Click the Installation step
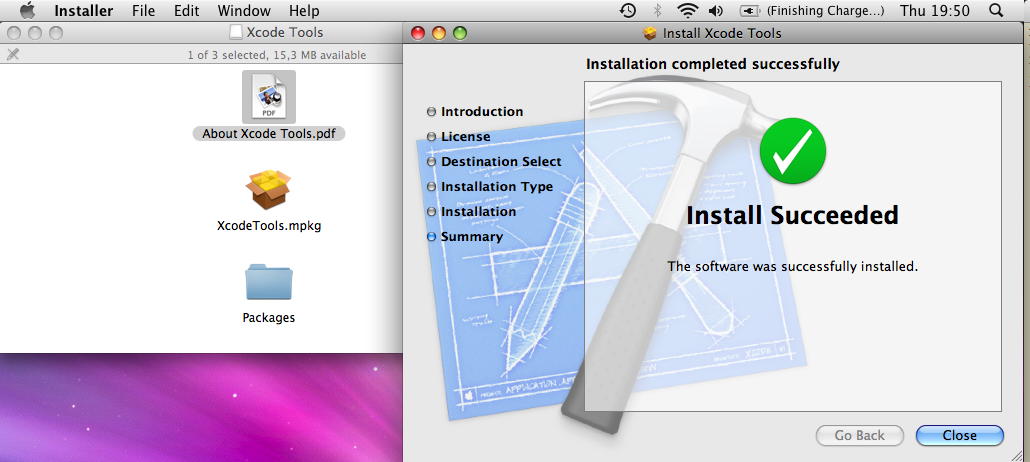The height and width of the screenshot is (462, 1030). (478, 212)
